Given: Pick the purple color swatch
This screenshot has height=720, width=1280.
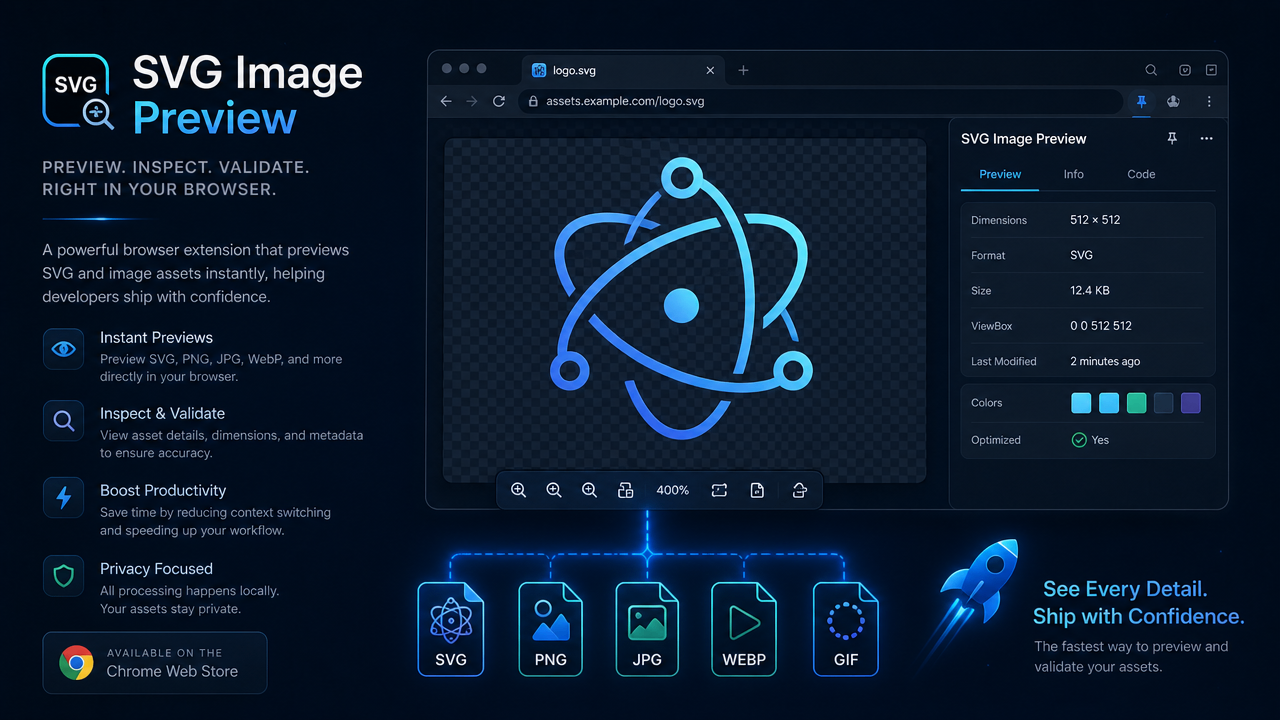Looking at the screenshot, I should tap(1190, 403).
